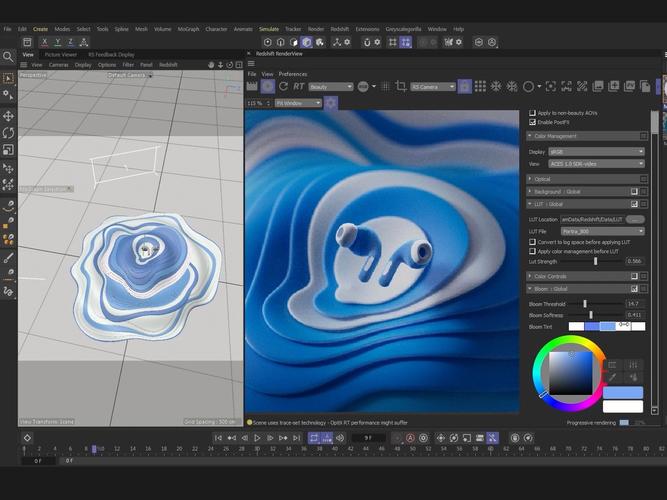This screenshot has width=667, height=500.
Task: Click the viewport hamburger menu icon
Action: tap(23, 65)
